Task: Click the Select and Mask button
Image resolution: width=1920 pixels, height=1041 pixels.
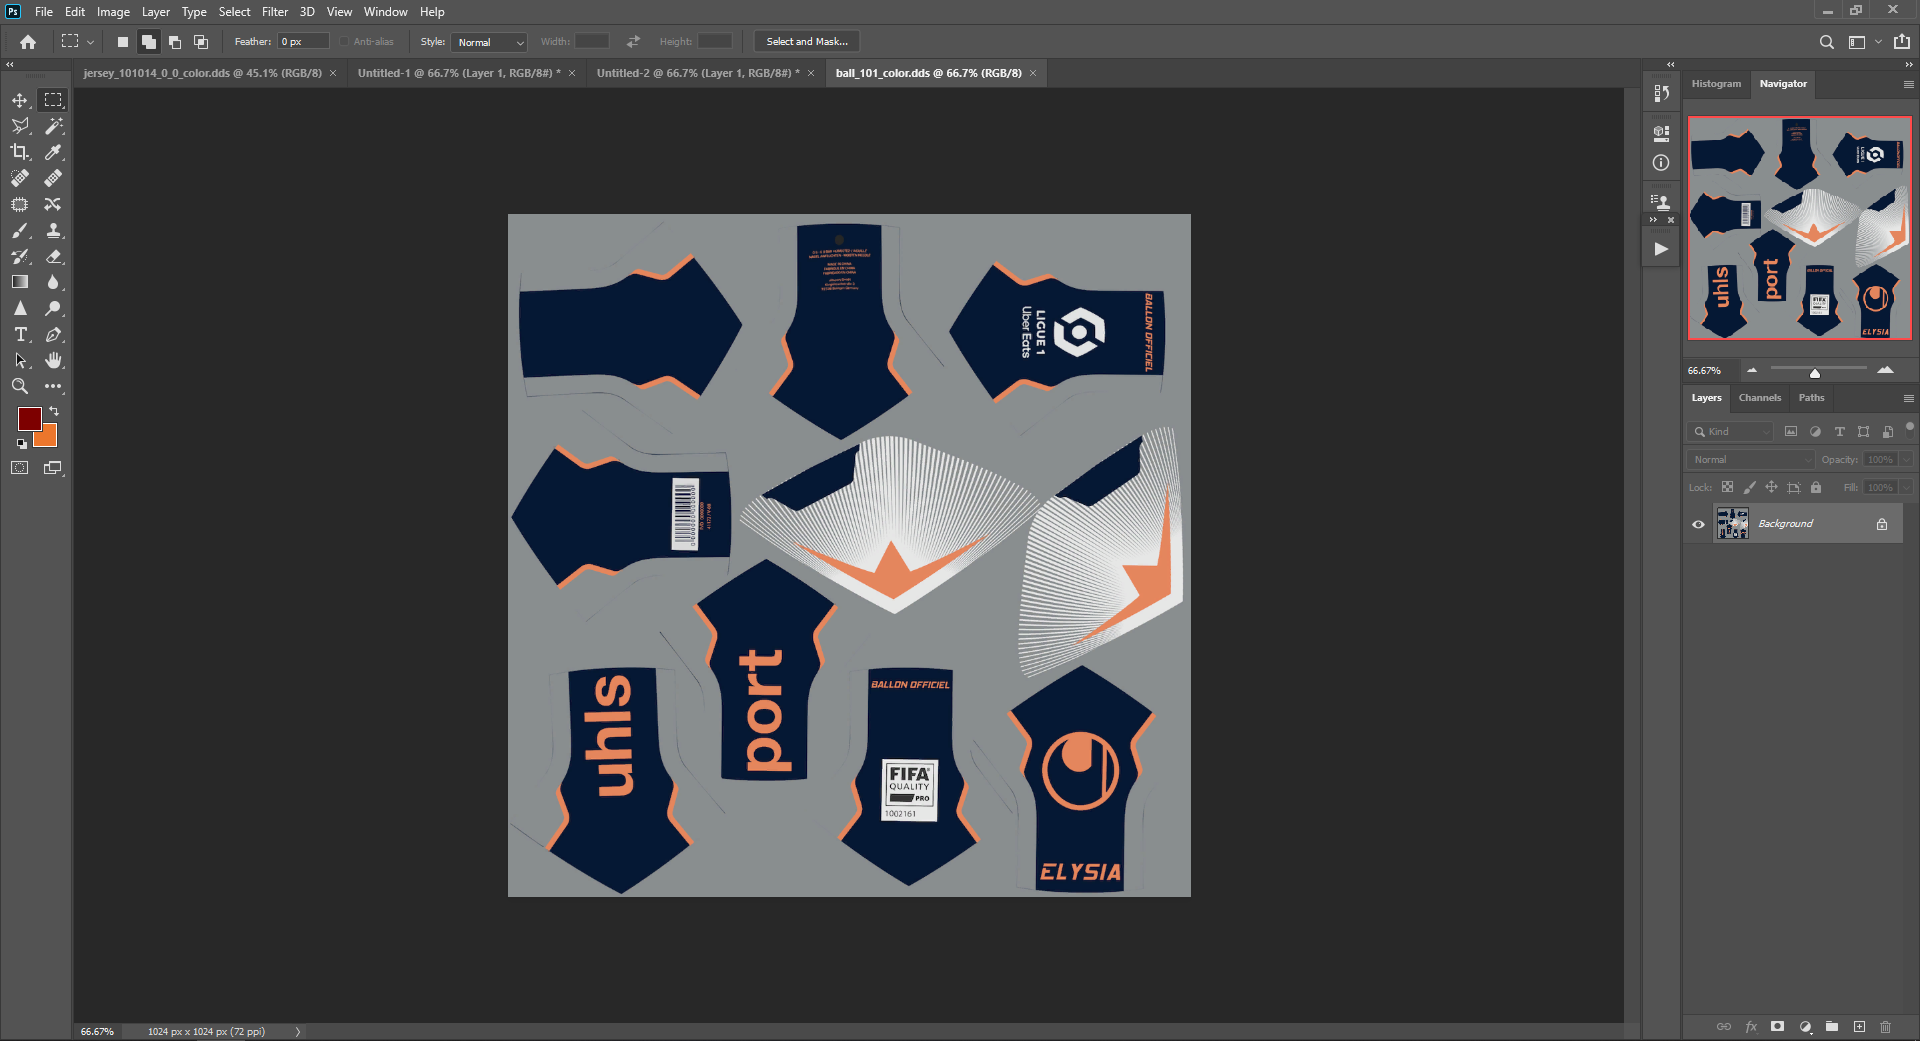Action: click(x=807, y=42)
